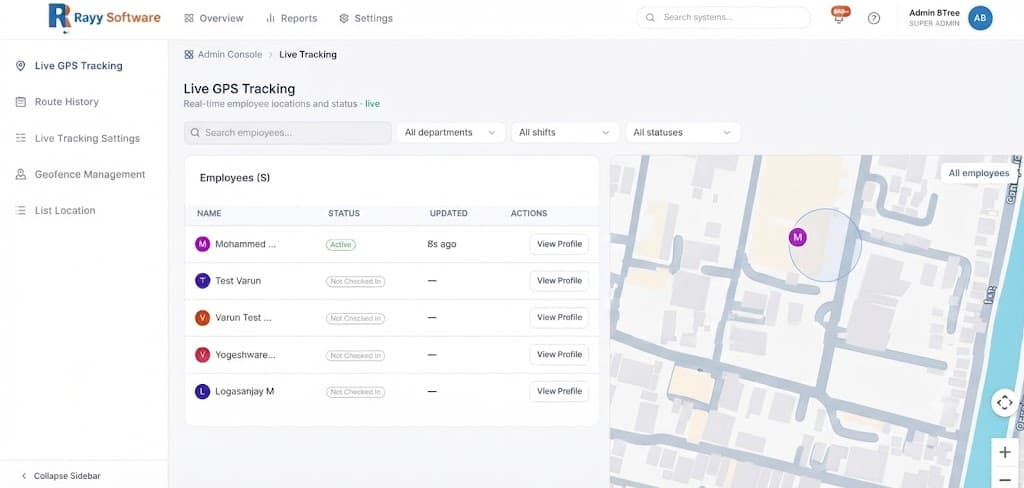
Task: Click the green live status indicator
Action: (x=372, y=104)
